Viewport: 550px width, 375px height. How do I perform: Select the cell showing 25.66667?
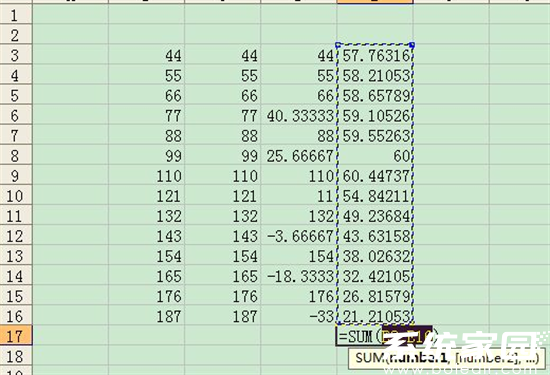(x=299, y=155)
